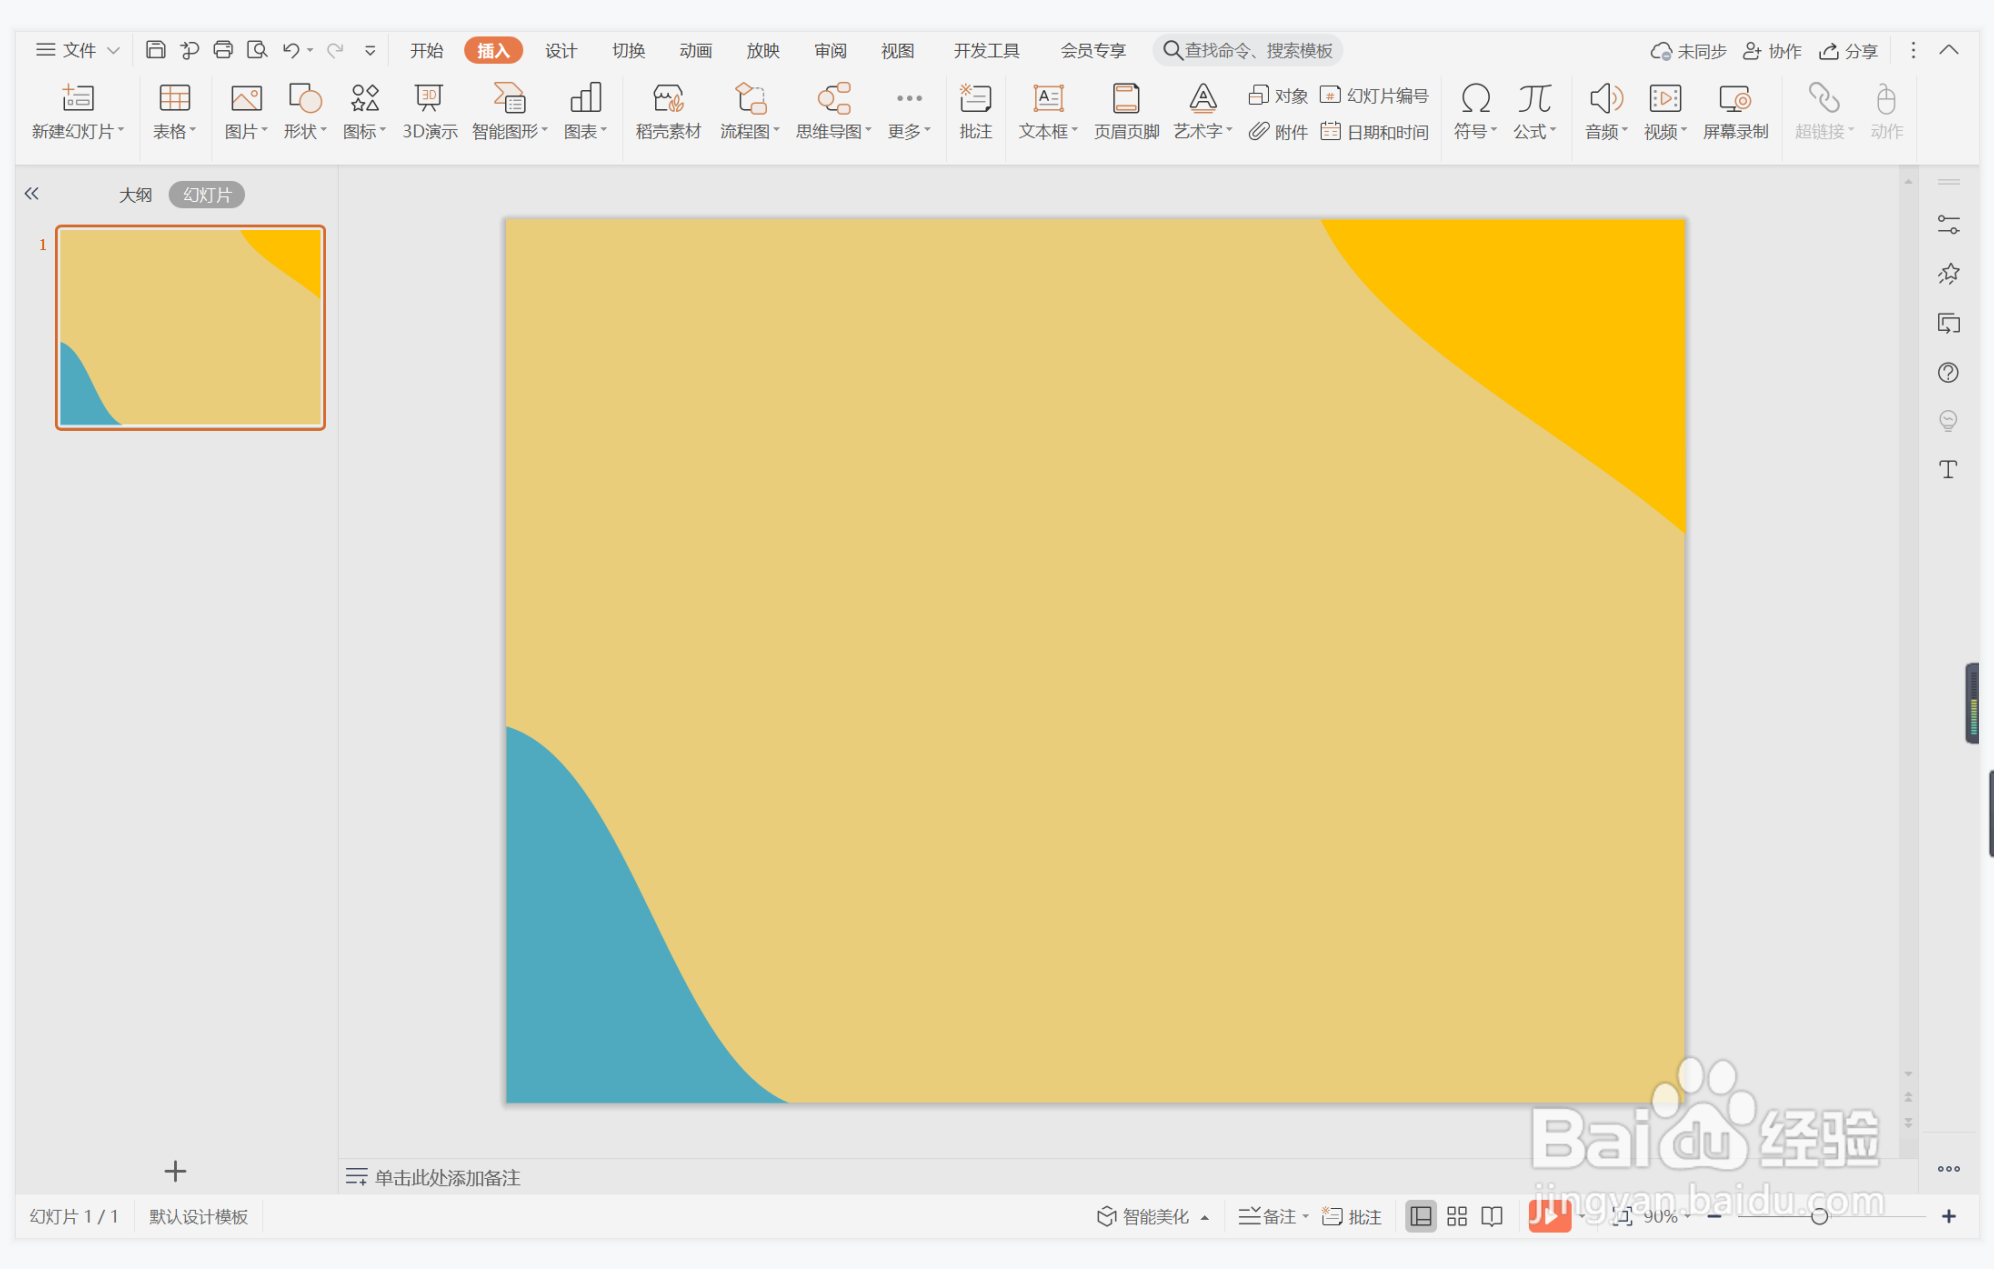
Task: Insert 日期和时间
Action: [1374, 131]
